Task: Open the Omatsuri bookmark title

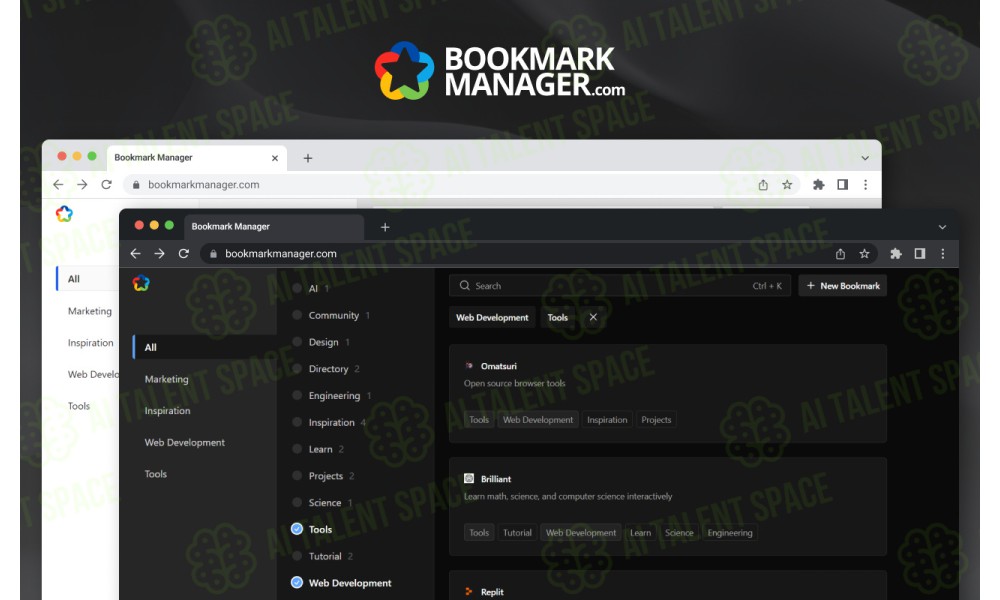Action: click(499, 366)
